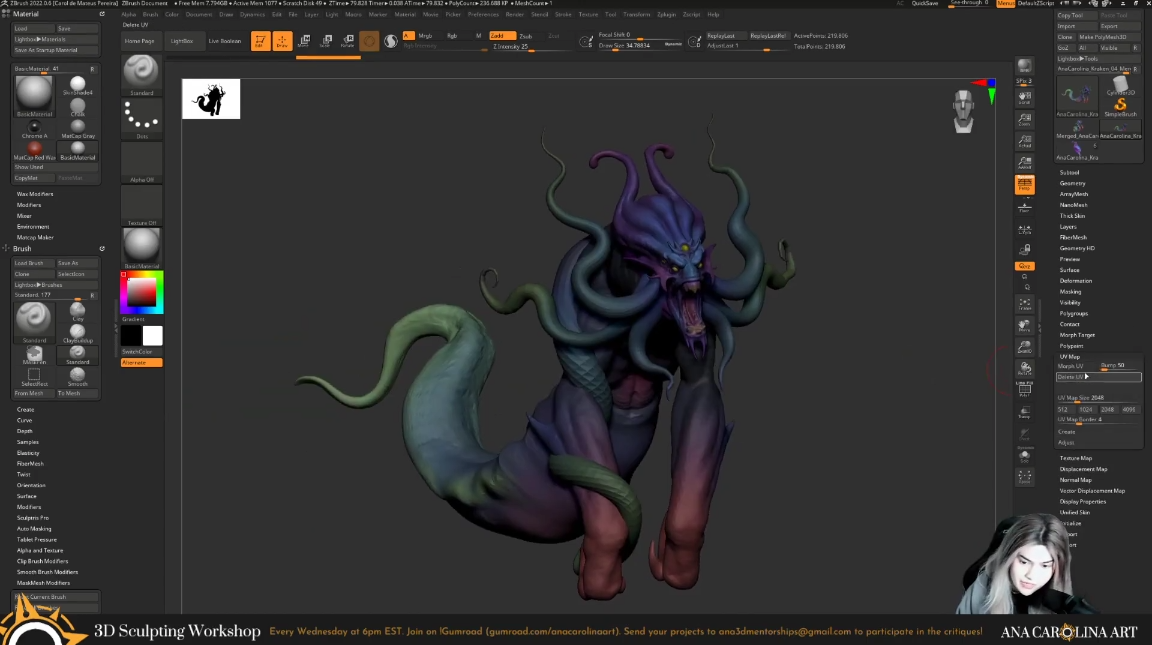Select the SelectRect brush icon

(x=34, y=376)
